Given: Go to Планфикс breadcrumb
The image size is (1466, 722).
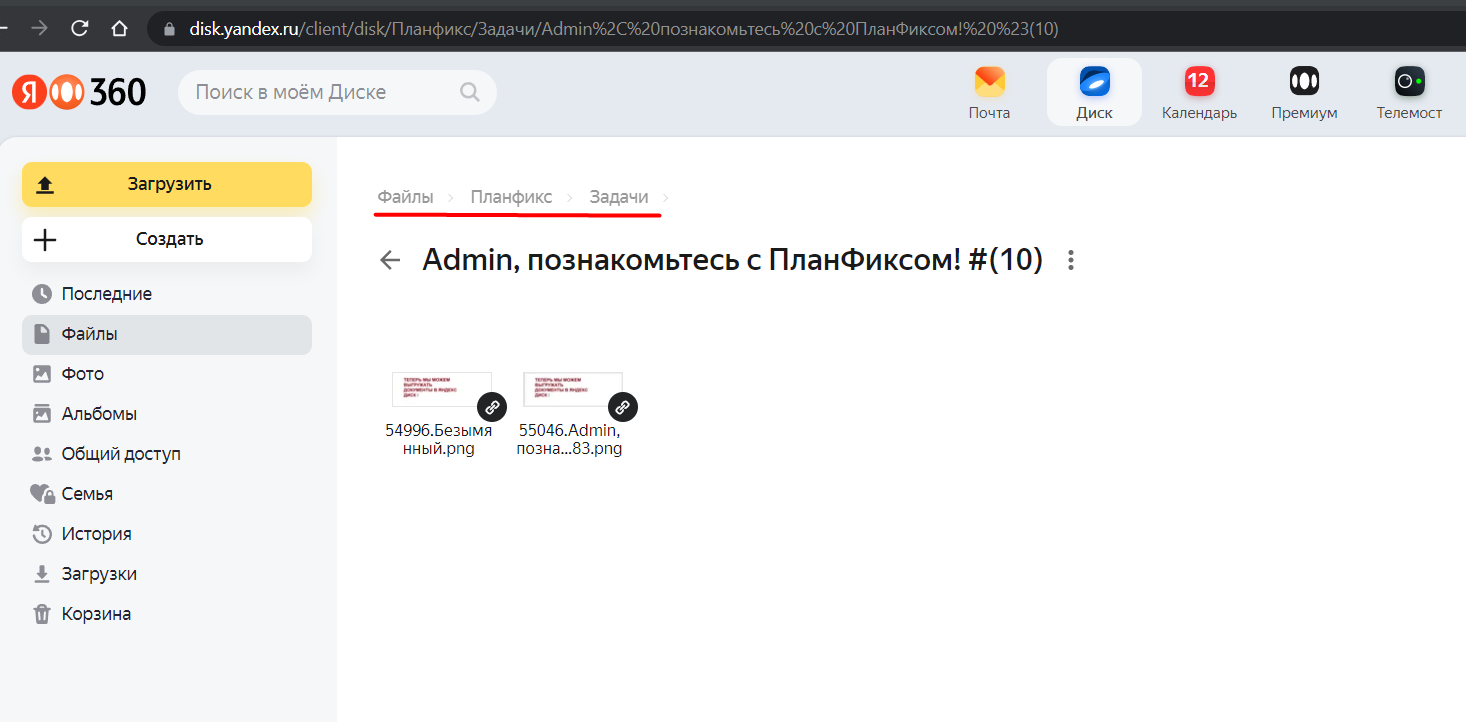Looking at the screenshot, I should point(511,197).
